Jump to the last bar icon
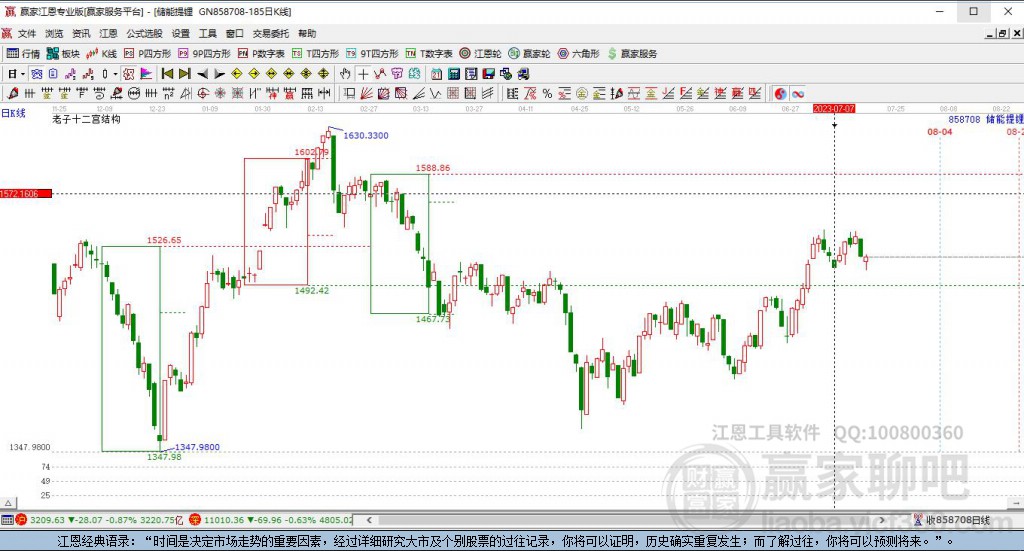This screenshot has width=1024, height=551. click(x=185, y=74)
